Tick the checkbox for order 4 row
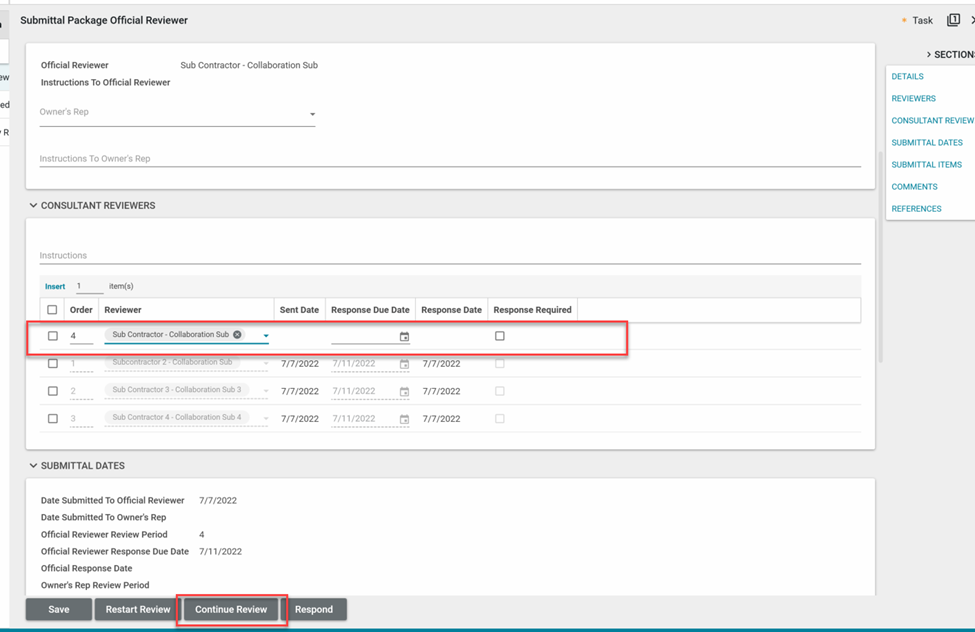This screenshot has height=632, width=975. click(x=53, y=336)
